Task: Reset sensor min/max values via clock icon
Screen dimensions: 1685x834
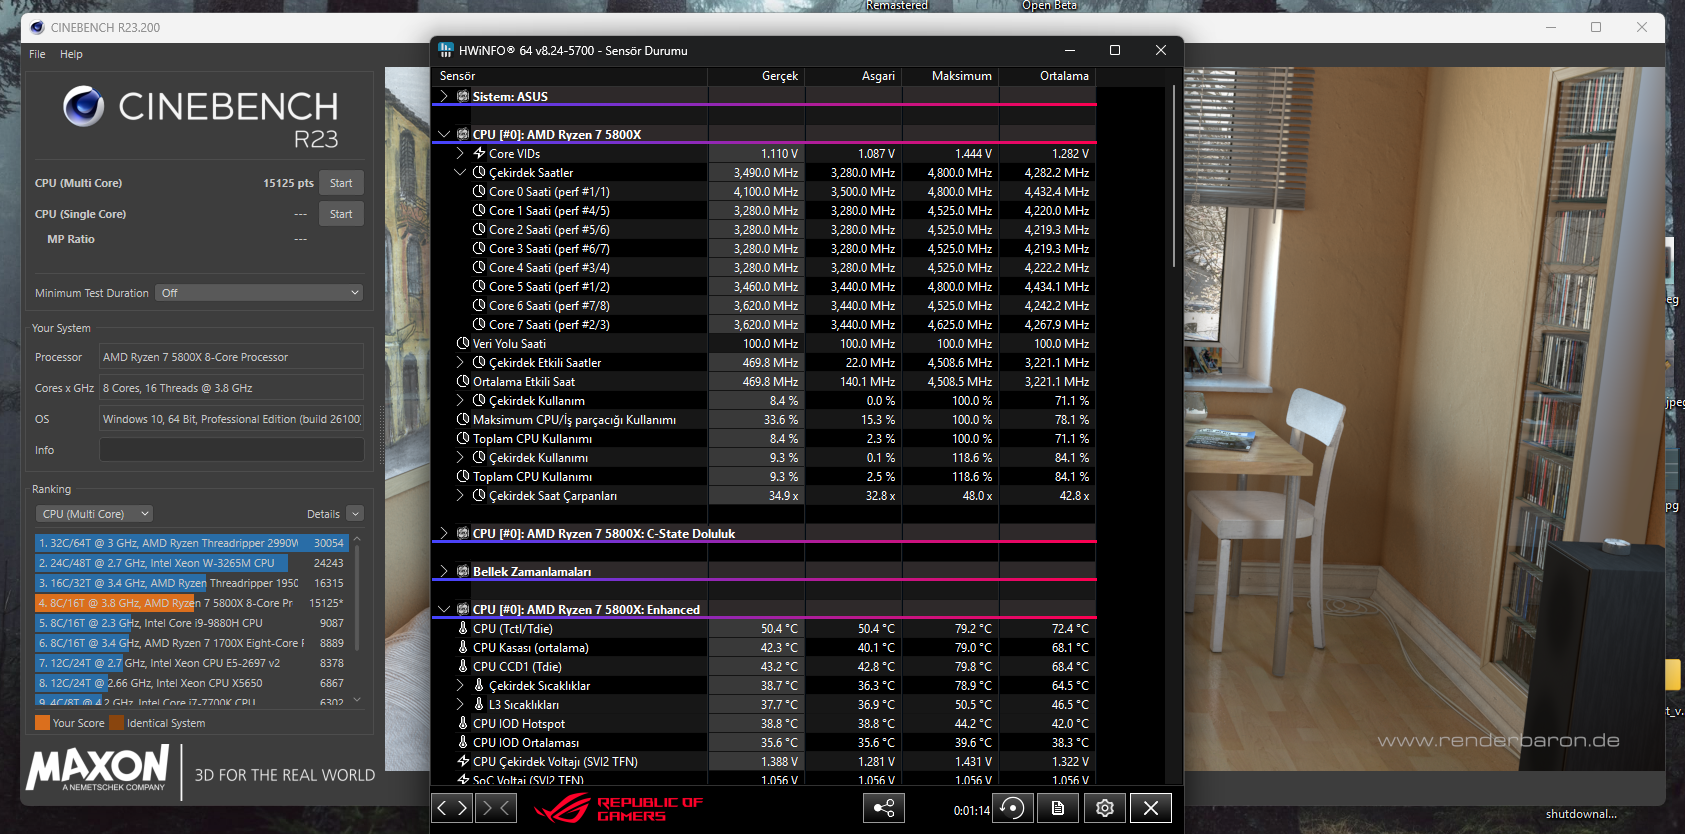Action: pyautogui.click(x=1012, y=808)
